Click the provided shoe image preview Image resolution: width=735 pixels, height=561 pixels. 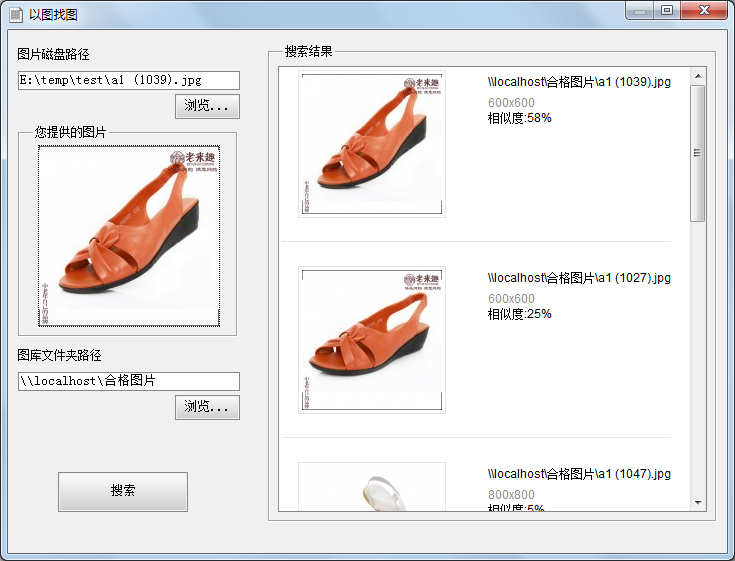(129, 236)
